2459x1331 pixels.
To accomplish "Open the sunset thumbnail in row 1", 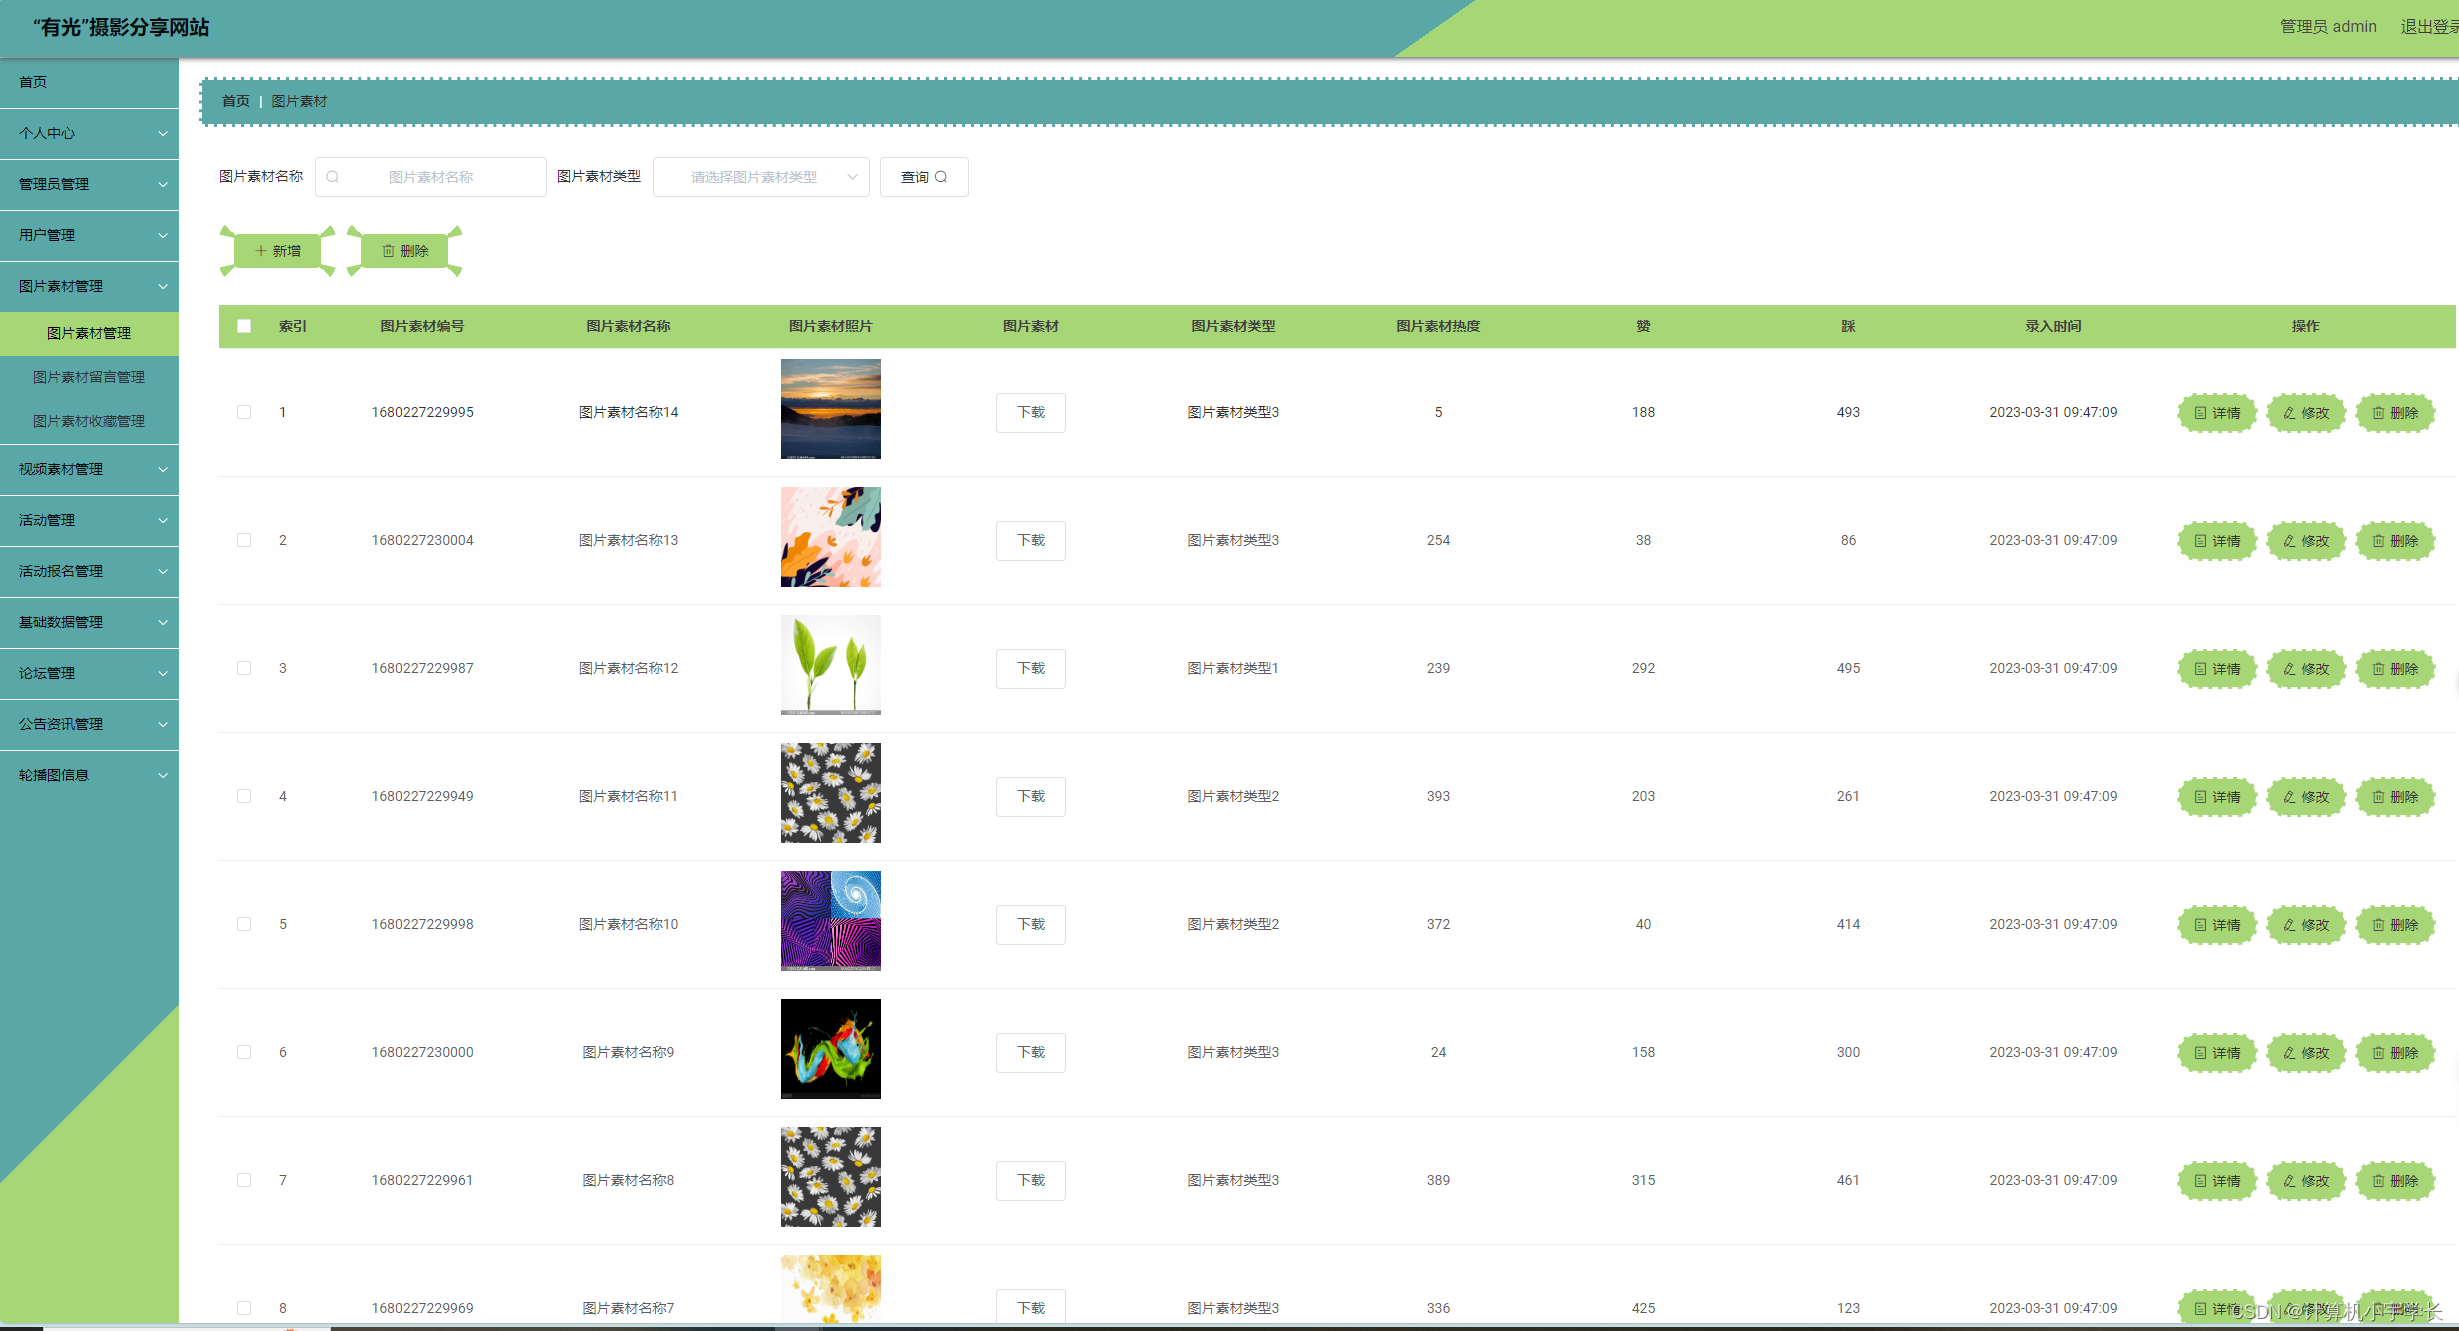I will tap(830, 409).
